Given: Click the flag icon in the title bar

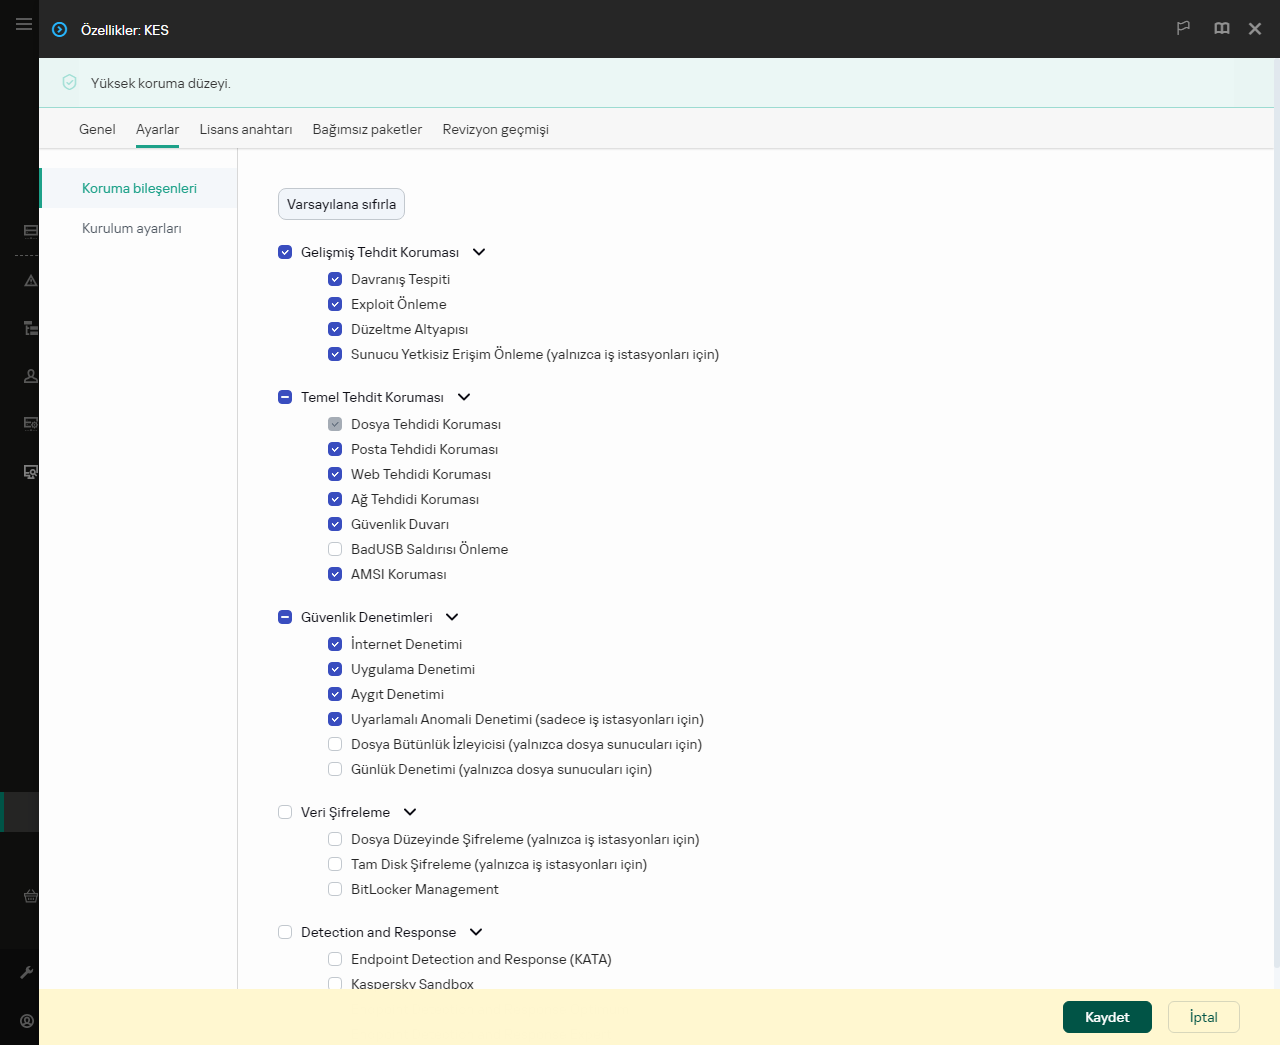Looking at the screenshot, I should coord(1183,29).
